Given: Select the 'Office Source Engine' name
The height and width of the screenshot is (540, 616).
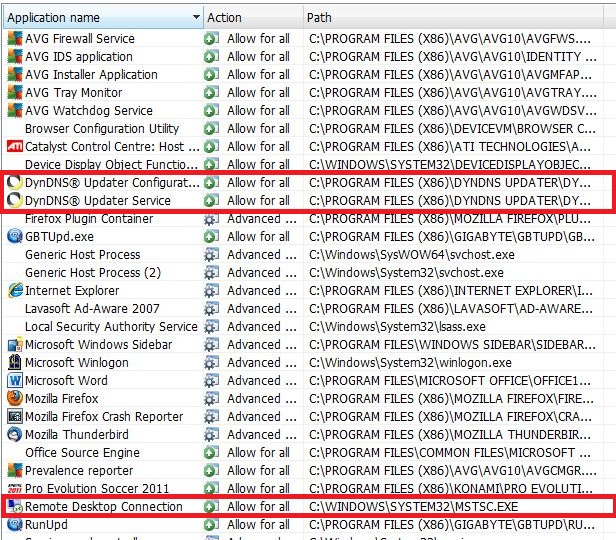Looking at the screenshot, I should [82, 453].
